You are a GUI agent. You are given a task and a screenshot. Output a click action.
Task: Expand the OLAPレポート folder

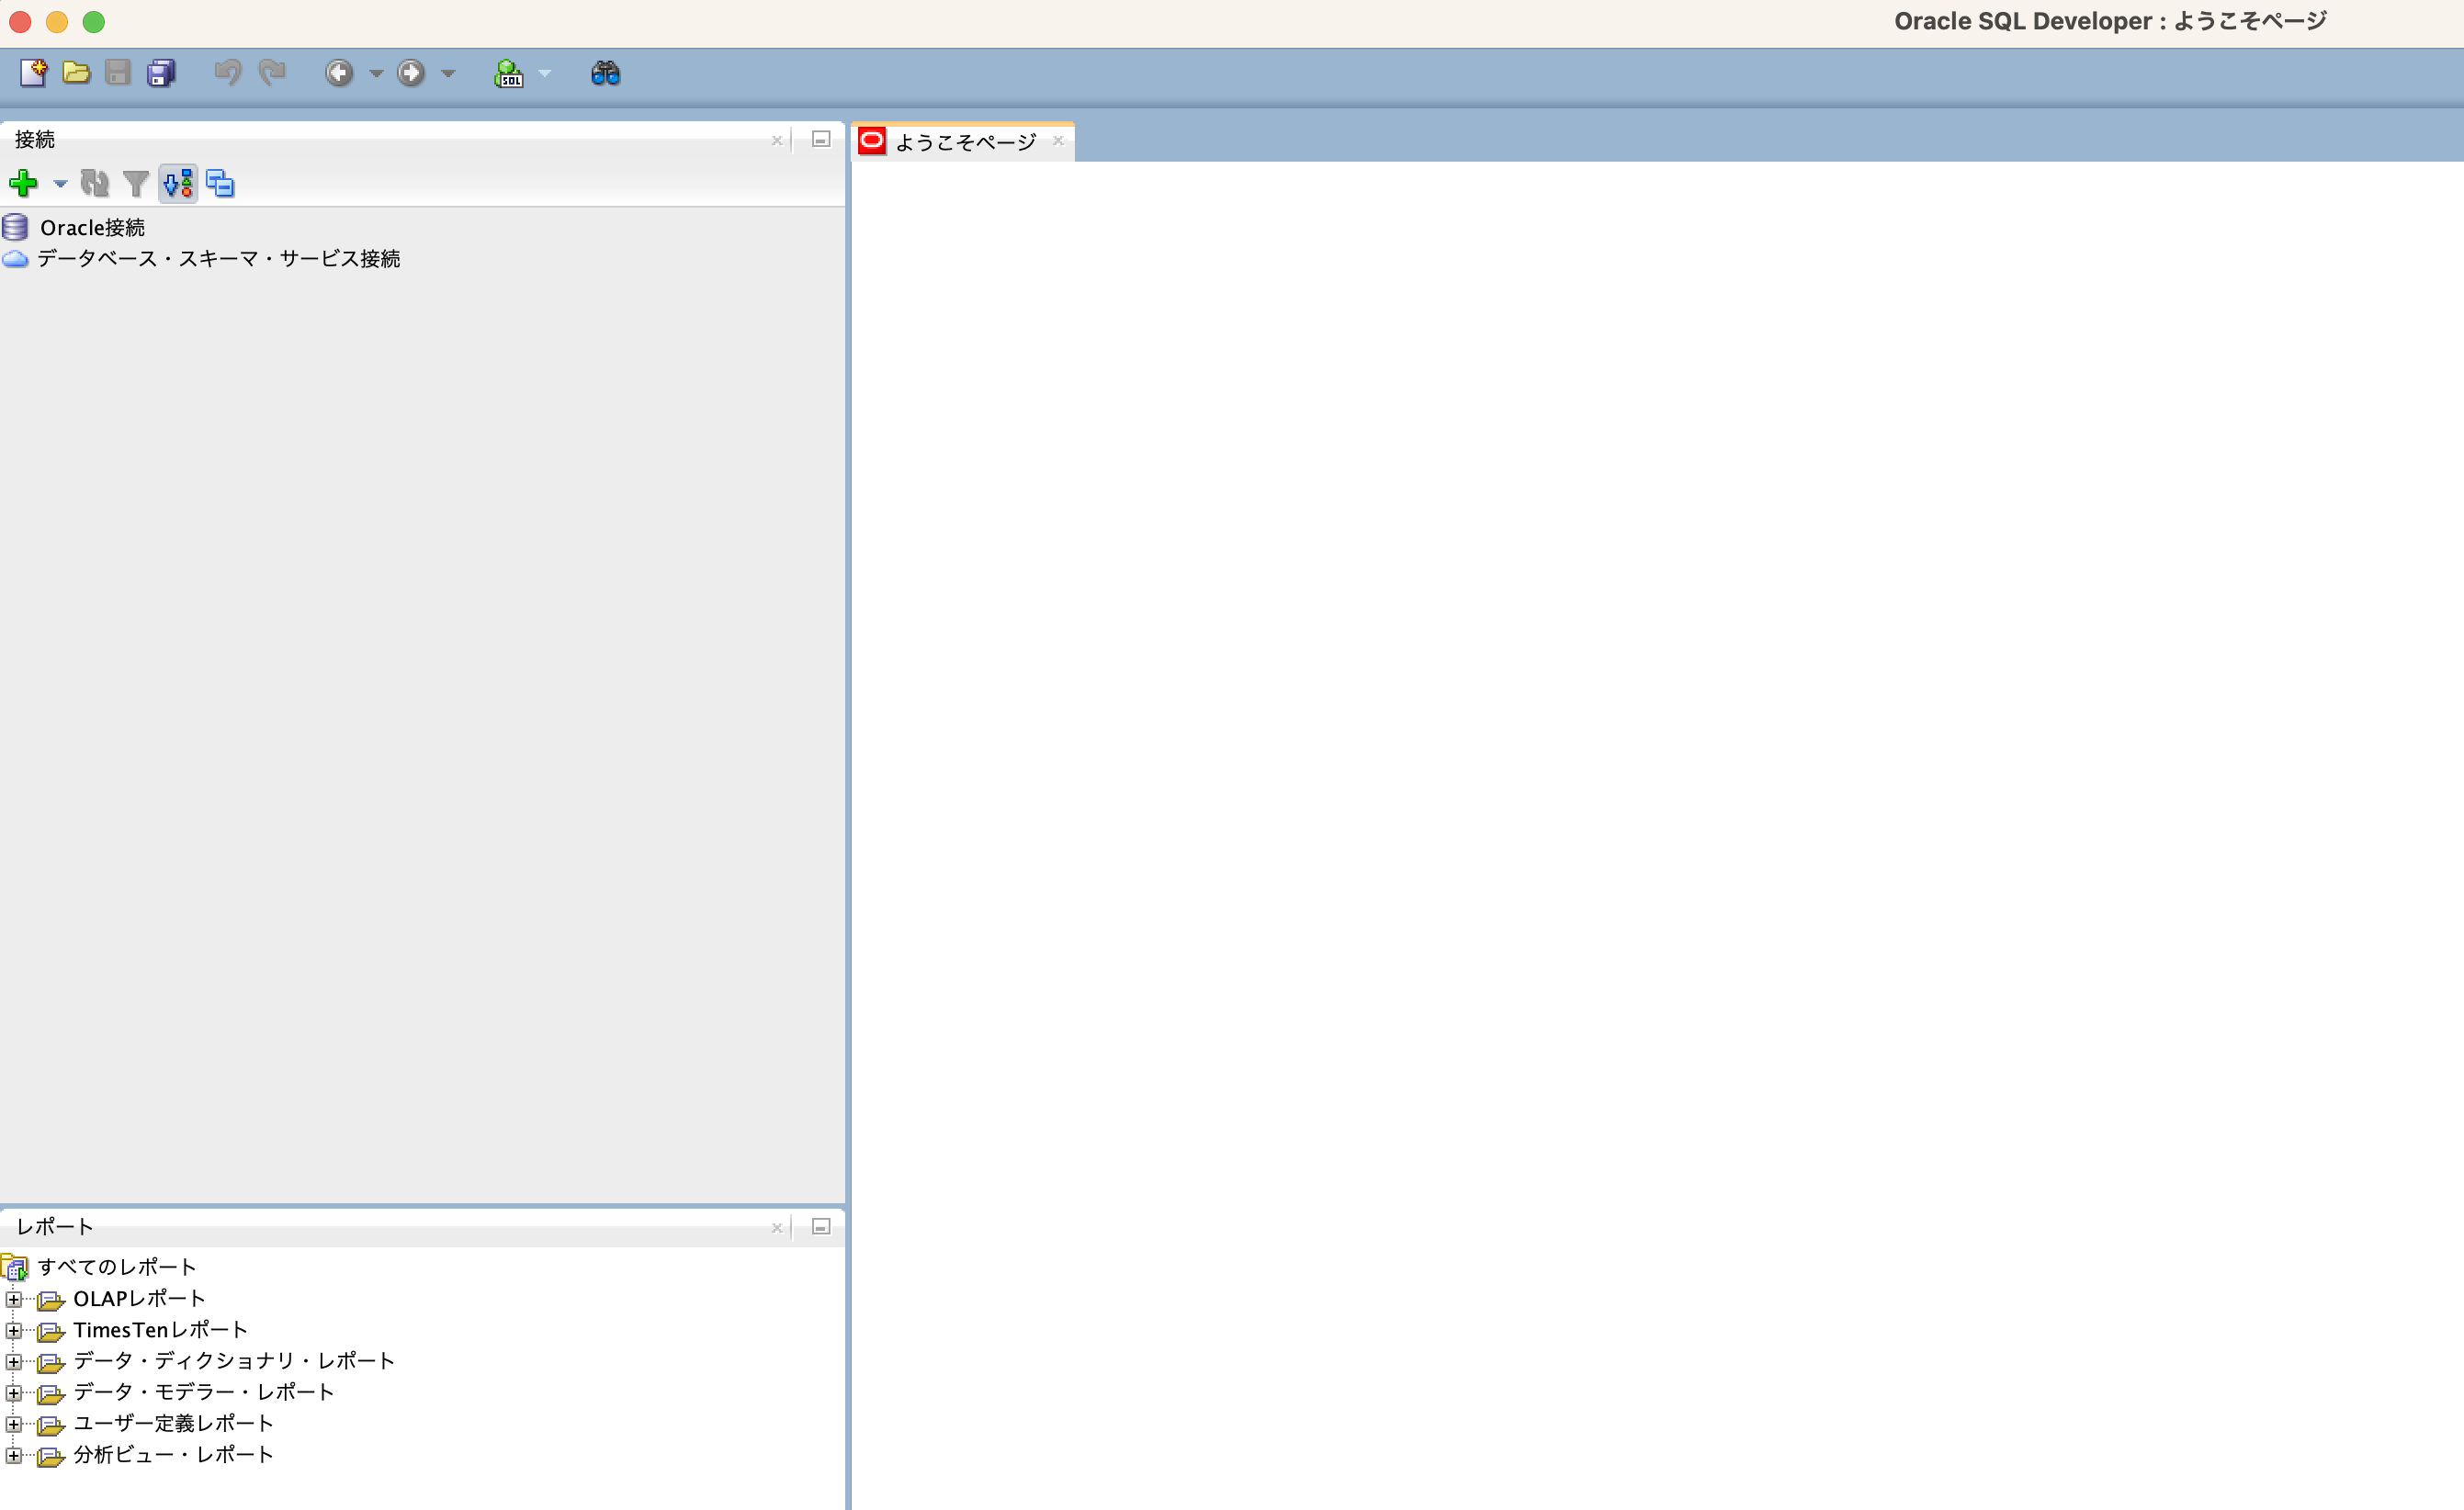pos(14,1299)
